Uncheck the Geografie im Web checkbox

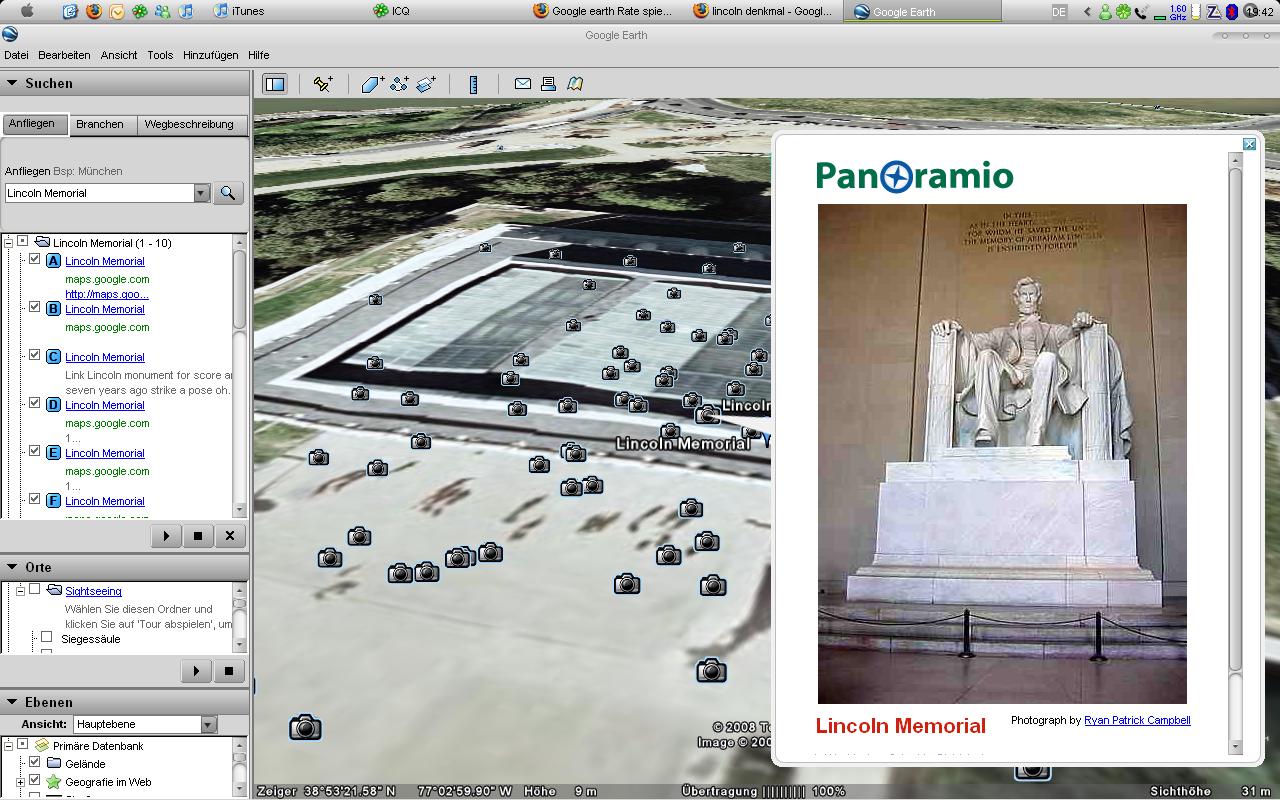click(34, 781)
